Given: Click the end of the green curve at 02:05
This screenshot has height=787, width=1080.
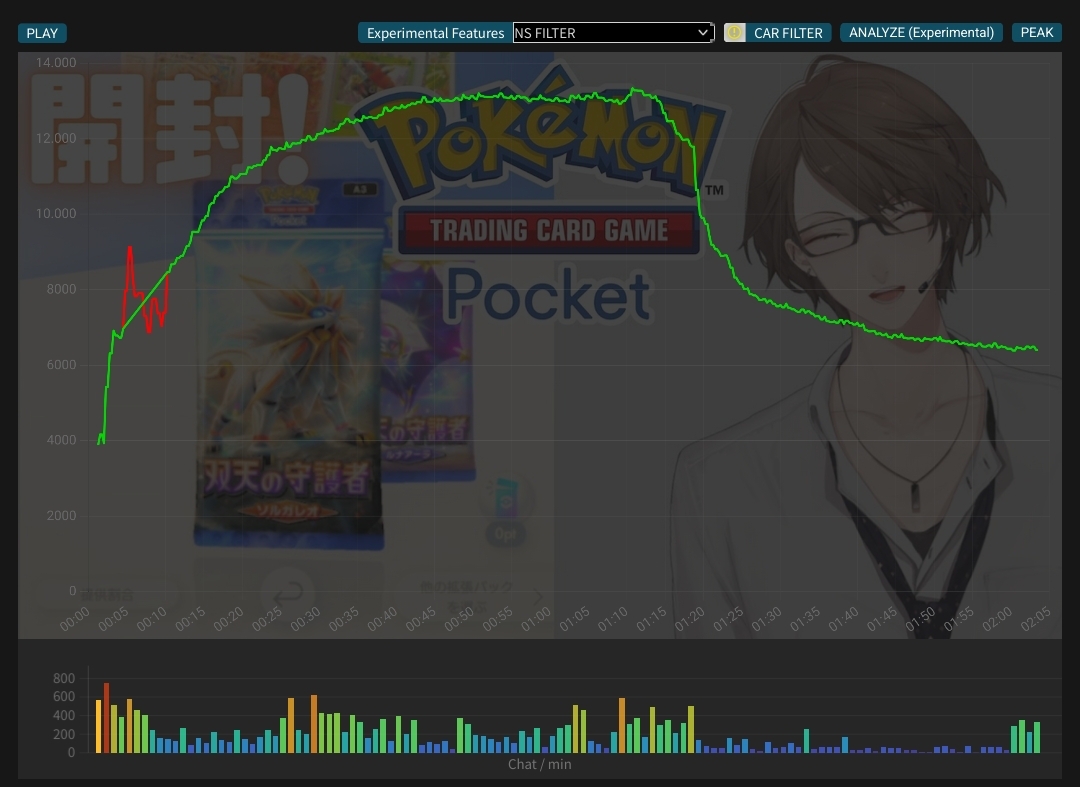Looking at the screenshot, I should pyautogui.click(x=1036, y=349).
